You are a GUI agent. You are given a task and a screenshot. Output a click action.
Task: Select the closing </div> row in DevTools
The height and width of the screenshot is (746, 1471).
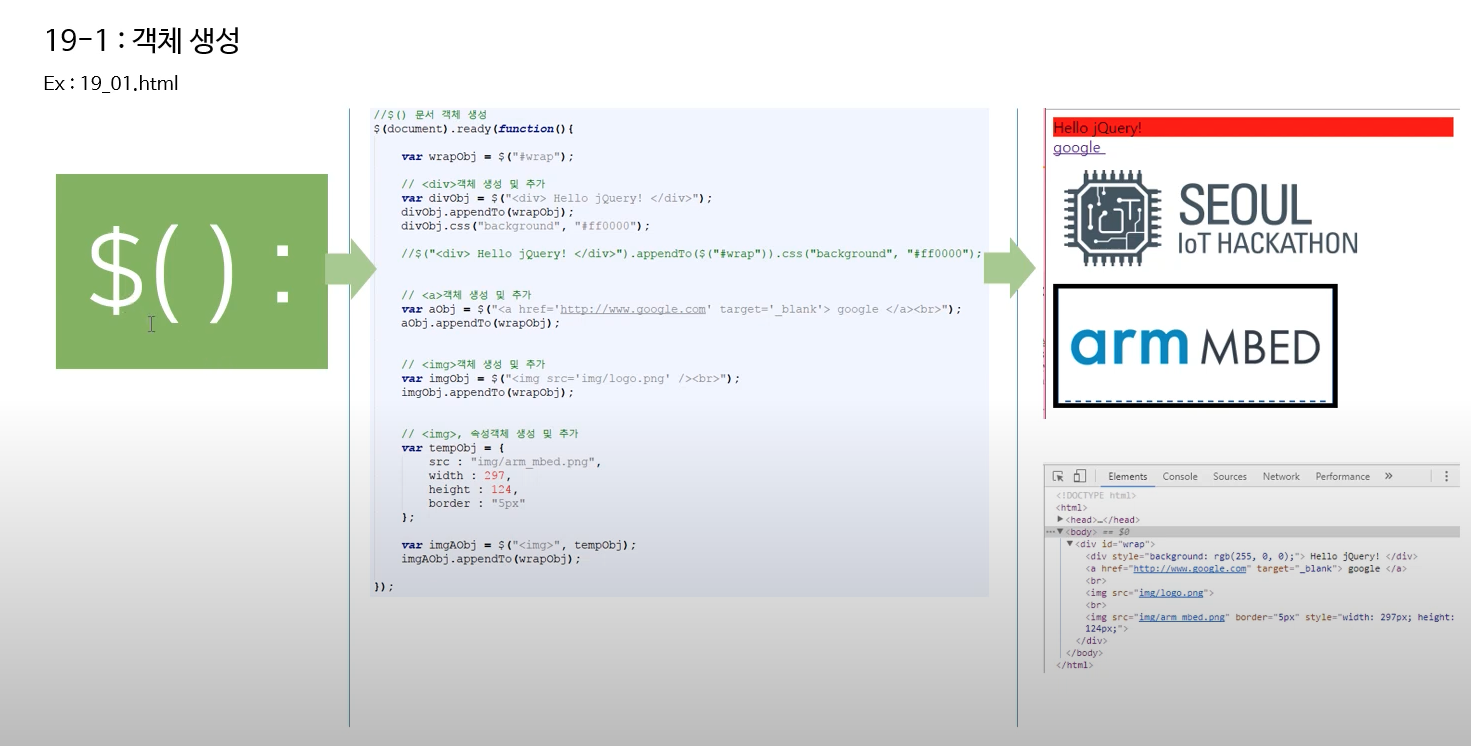pos(1091,641)
